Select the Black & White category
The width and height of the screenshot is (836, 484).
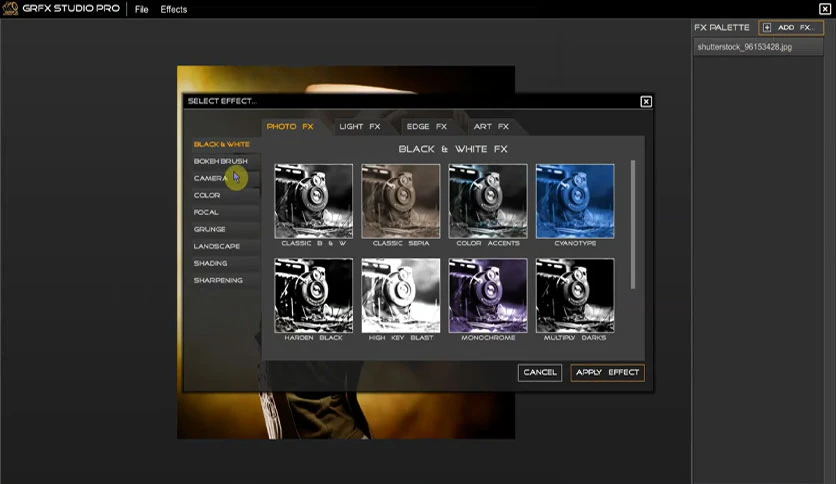(x=221, y=144)
